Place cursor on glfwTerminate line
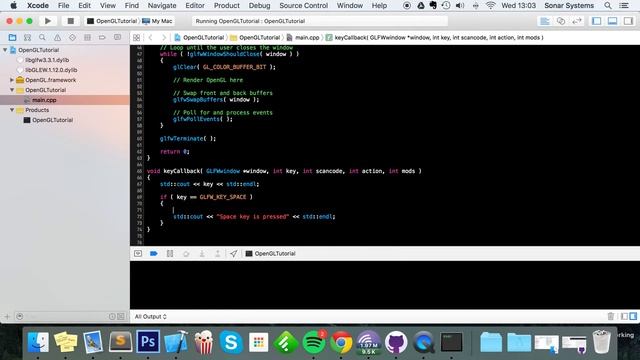640x360 pixels. 188,138
